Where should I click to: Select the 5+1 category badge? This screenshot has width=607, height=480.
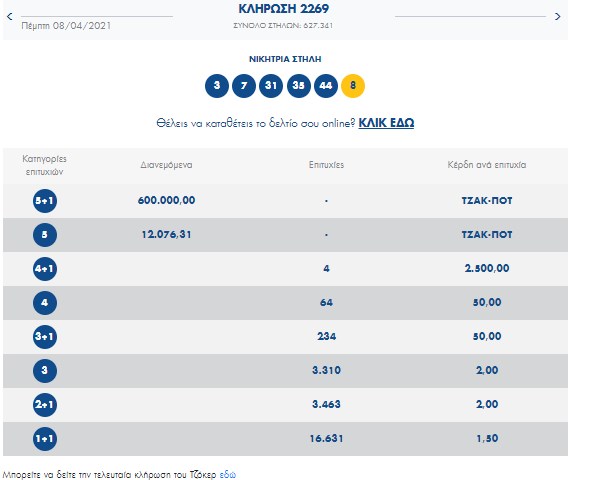[44, 201]
